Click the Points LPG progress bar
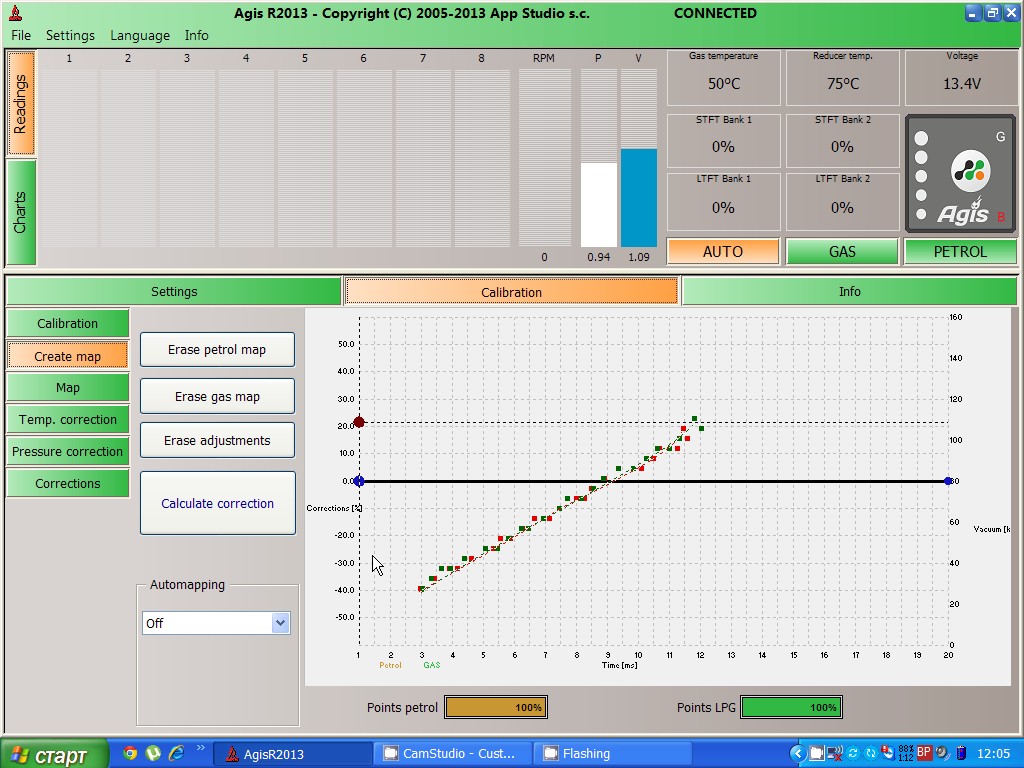Screen dimensions: 1024x768 [791, 707]
